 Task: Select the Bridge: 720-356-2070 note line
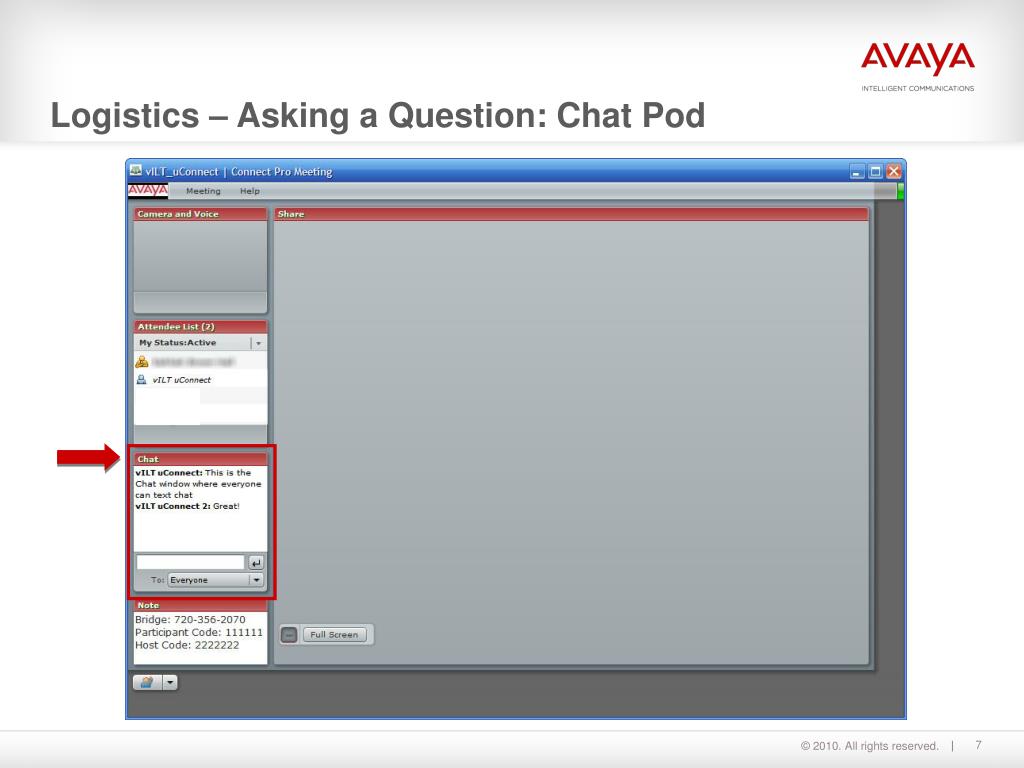190,619
